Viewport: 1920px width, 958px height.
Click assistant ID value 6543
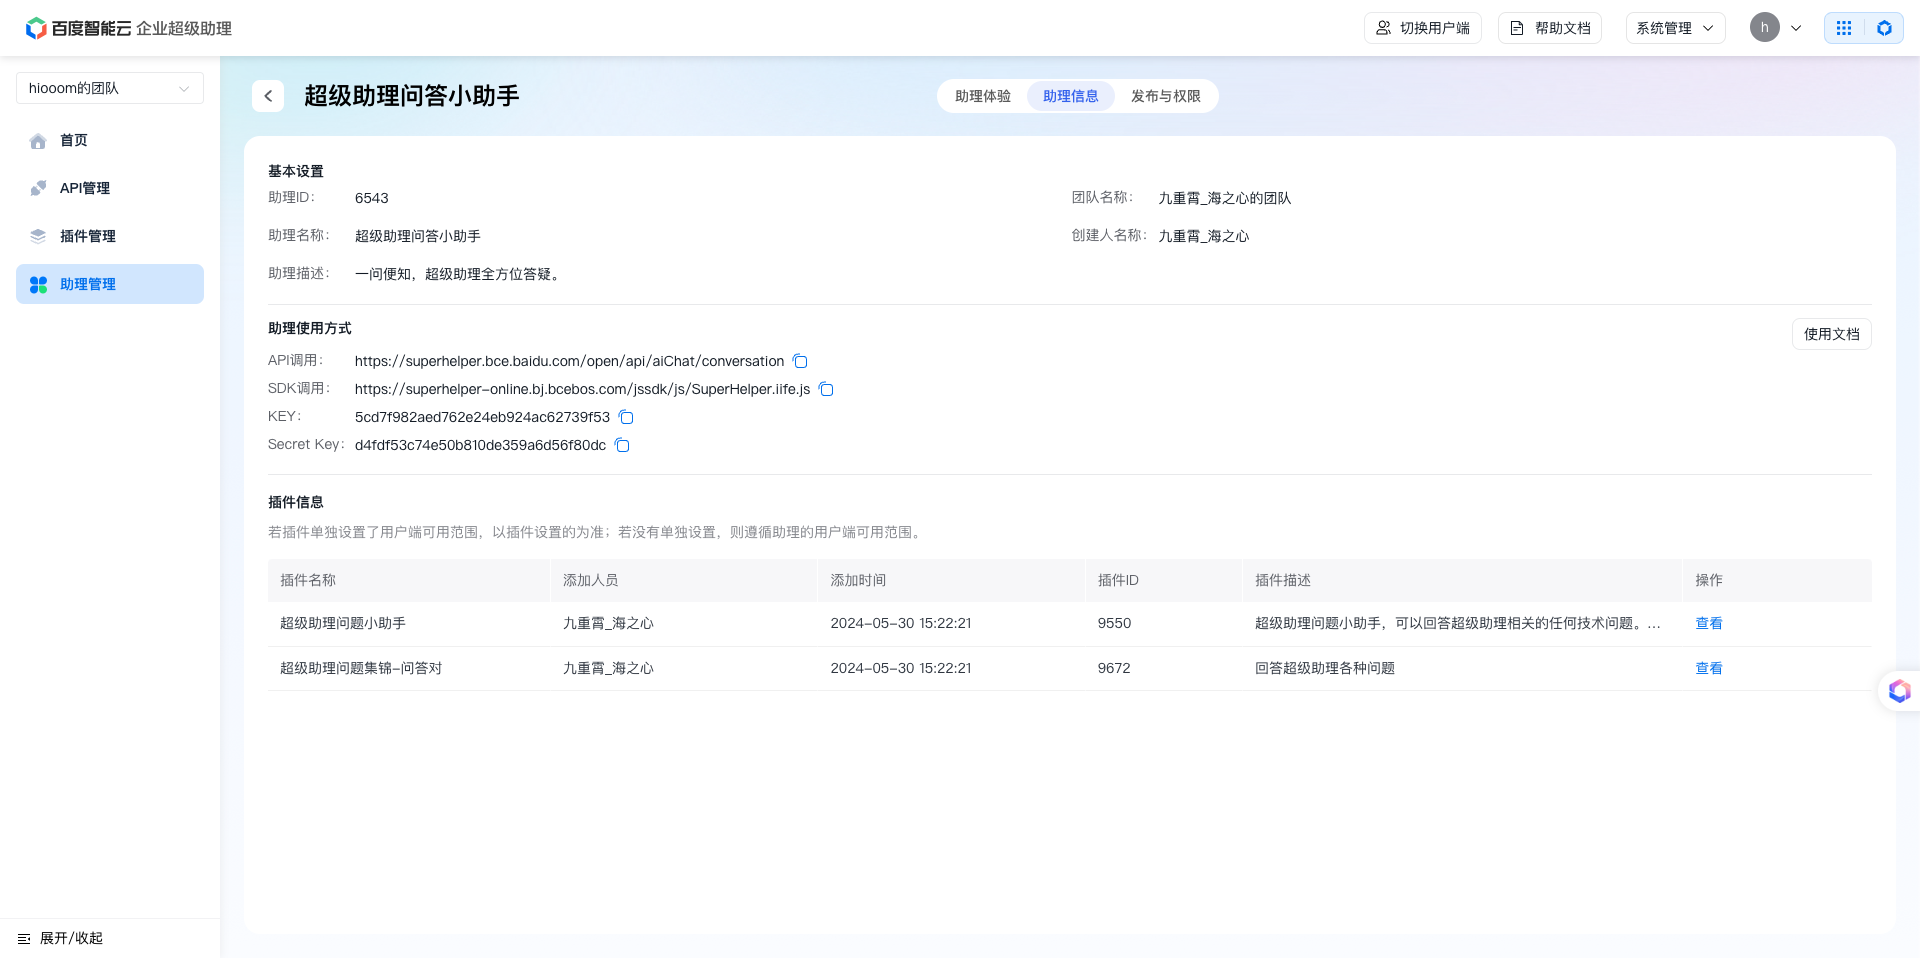pos(371,198)
